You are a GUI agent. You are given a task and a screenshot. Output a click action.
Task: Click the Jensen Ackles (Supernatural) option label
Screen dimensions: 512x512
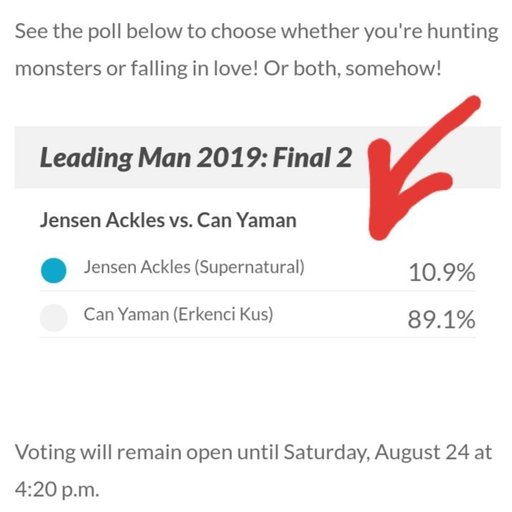[194, 267]
